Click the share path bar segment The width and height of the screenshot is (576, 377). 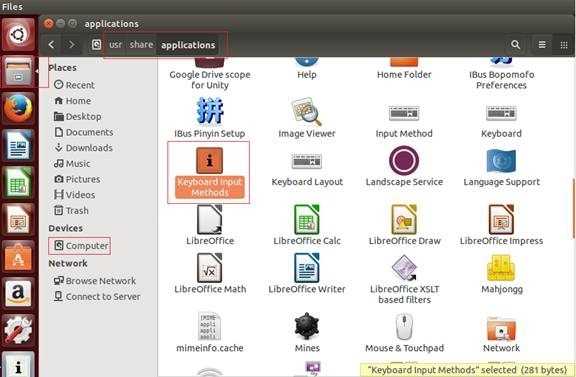(141, 45)
